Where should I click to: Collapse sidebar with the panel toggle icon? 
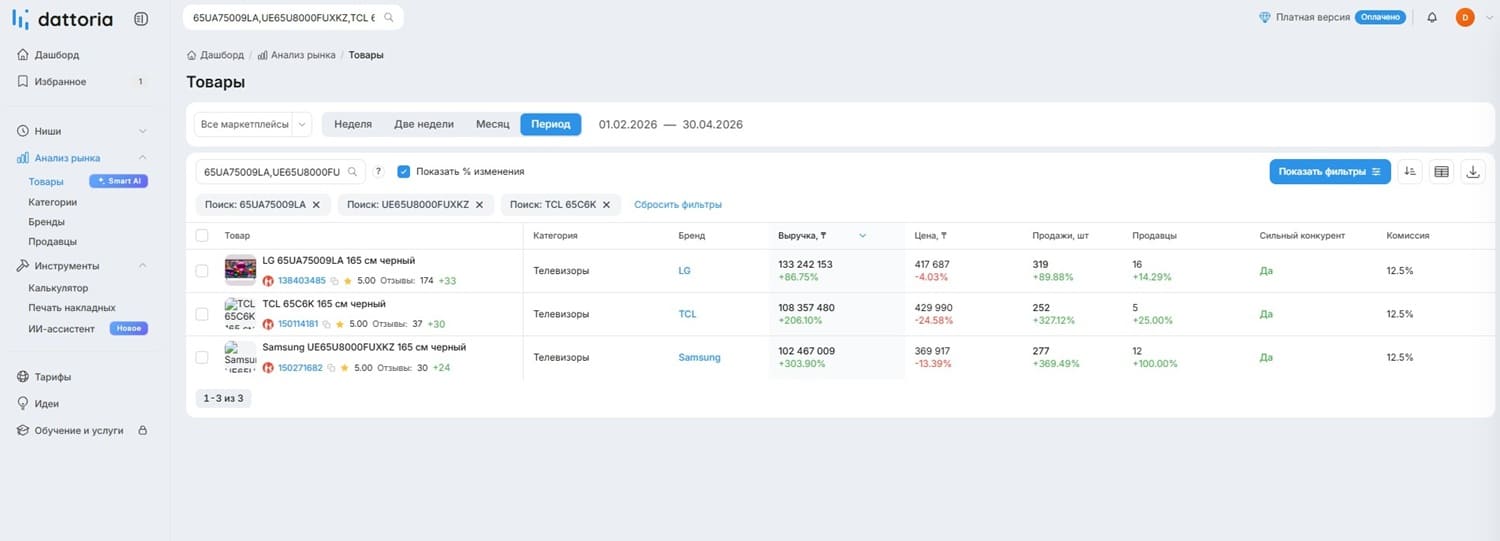pos(141,18)
